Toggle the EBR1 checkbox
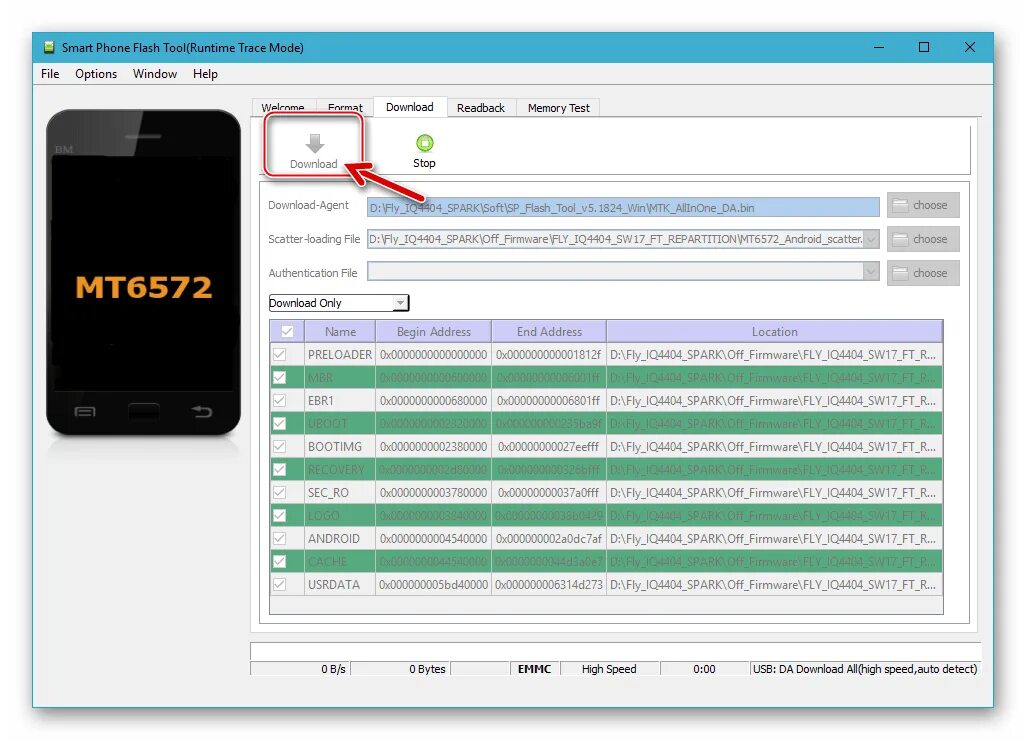The height and width of the screenshot is (740, 1026). 279,400
